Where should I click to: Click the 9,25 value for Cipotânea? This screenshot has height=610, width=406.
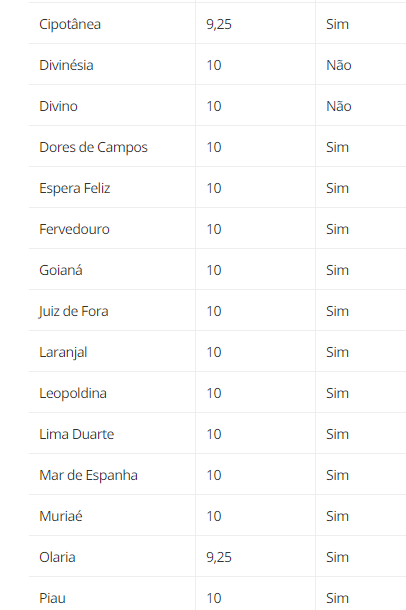(219, 25)
